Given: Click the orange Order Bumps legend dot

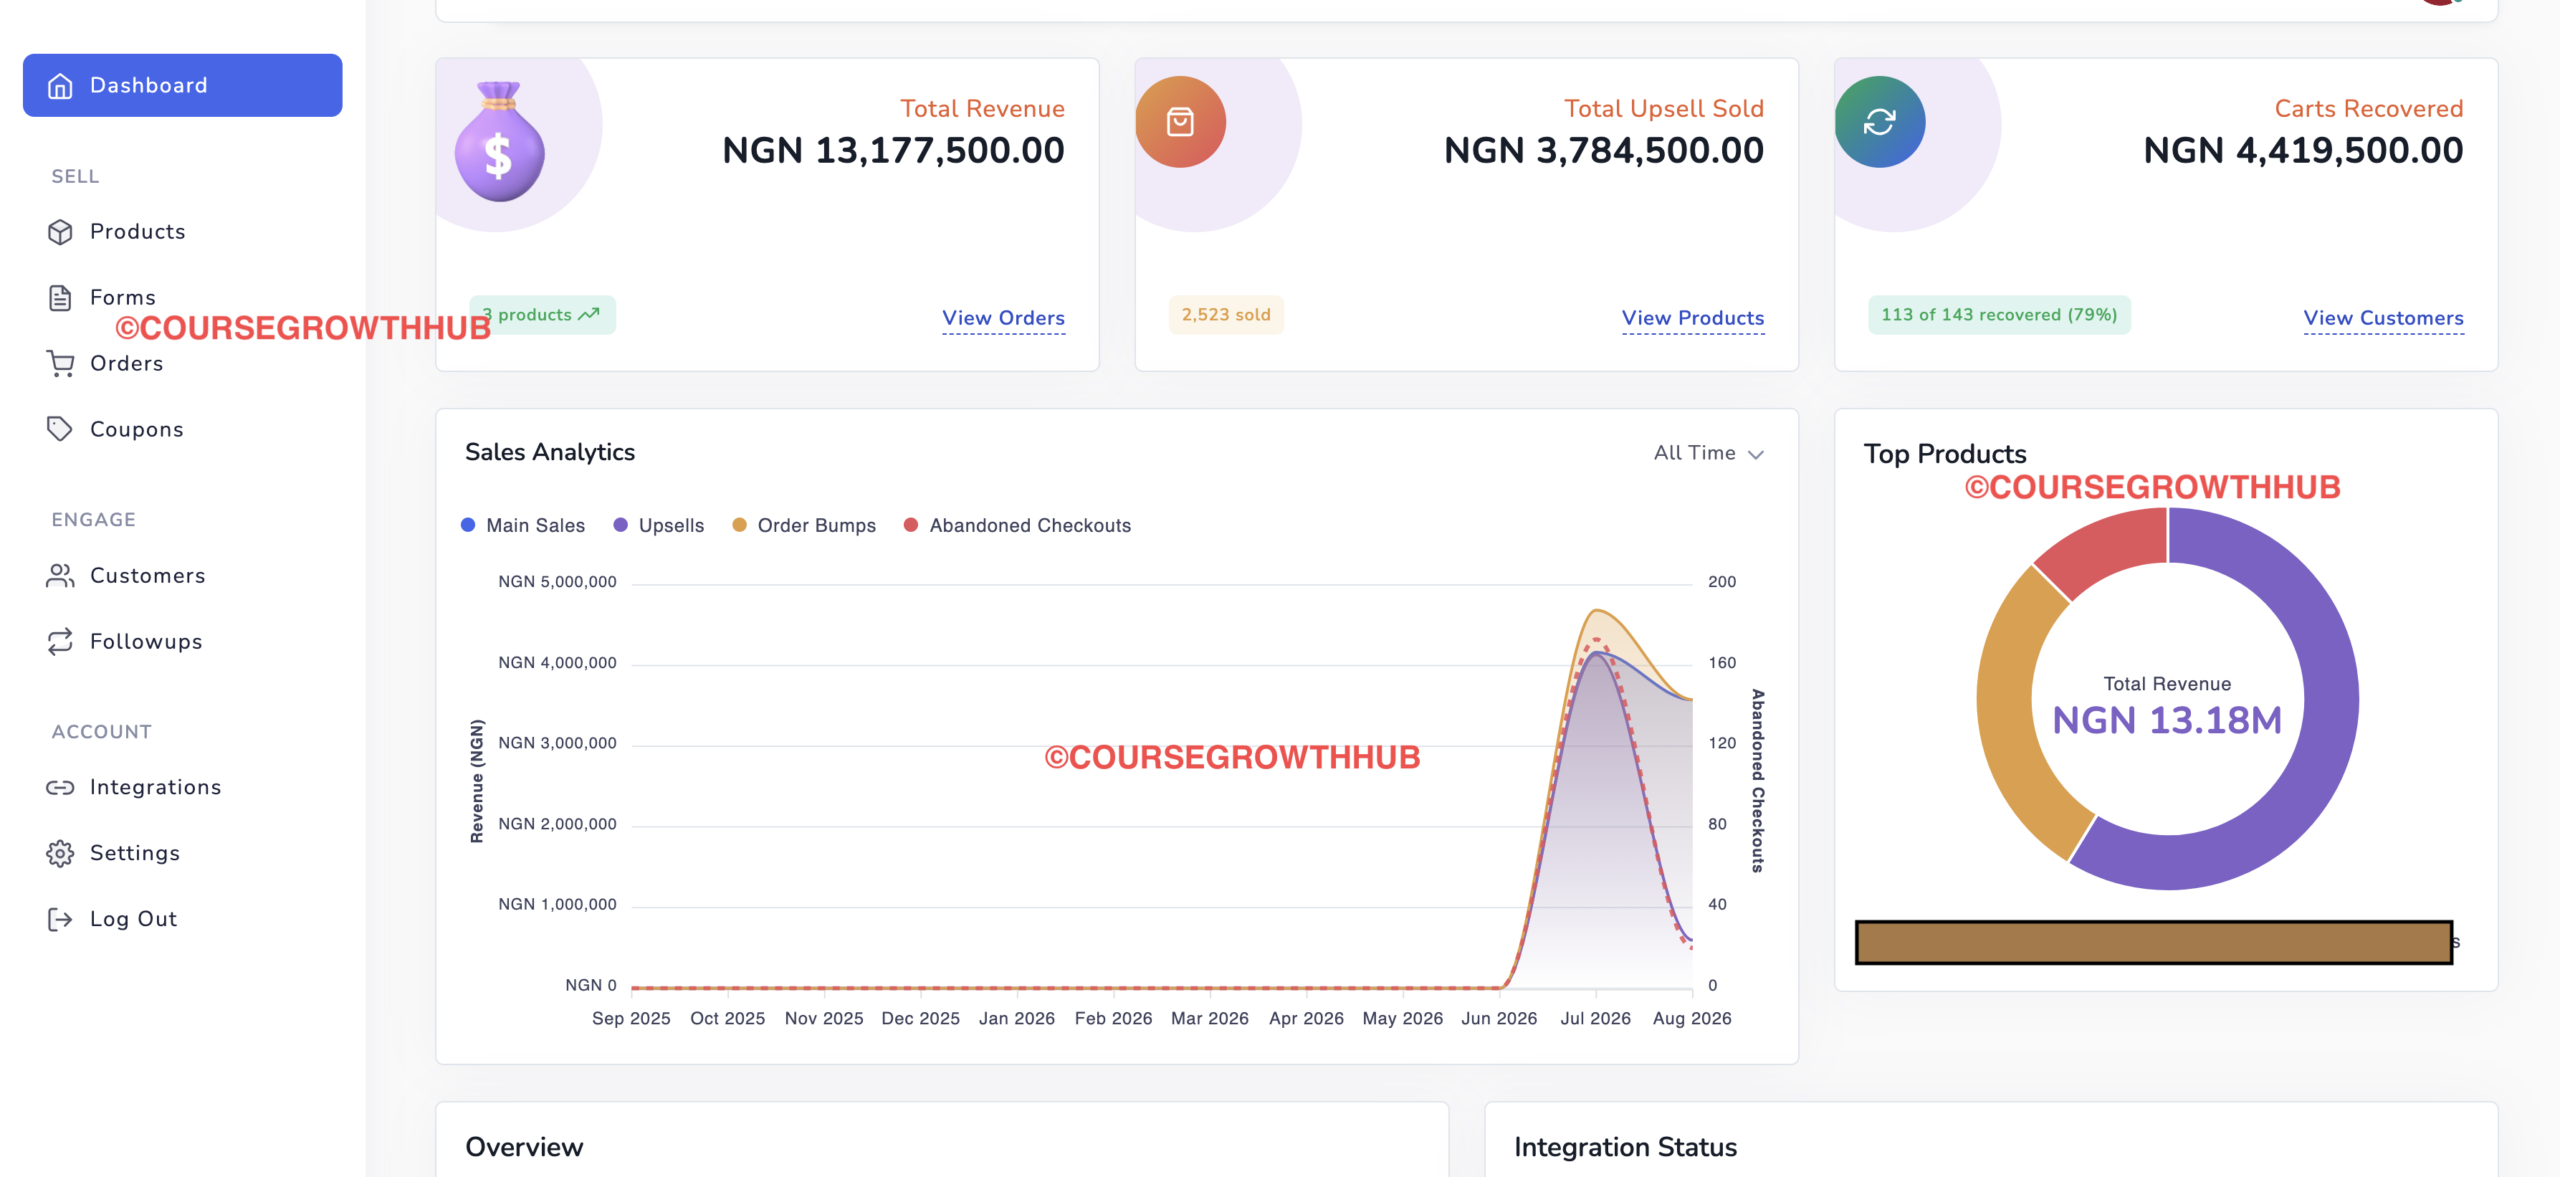Looking at the screenshot, I should (x=740, y=525).
